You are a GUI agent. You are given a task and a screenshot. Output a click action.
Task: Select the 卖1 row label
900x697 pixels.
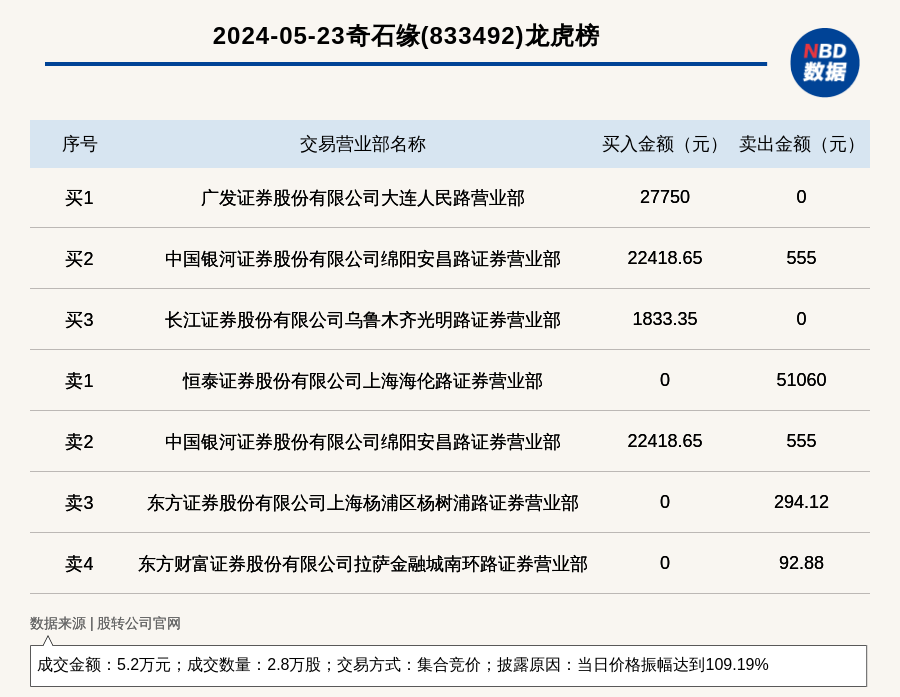[x=79, y=381]
